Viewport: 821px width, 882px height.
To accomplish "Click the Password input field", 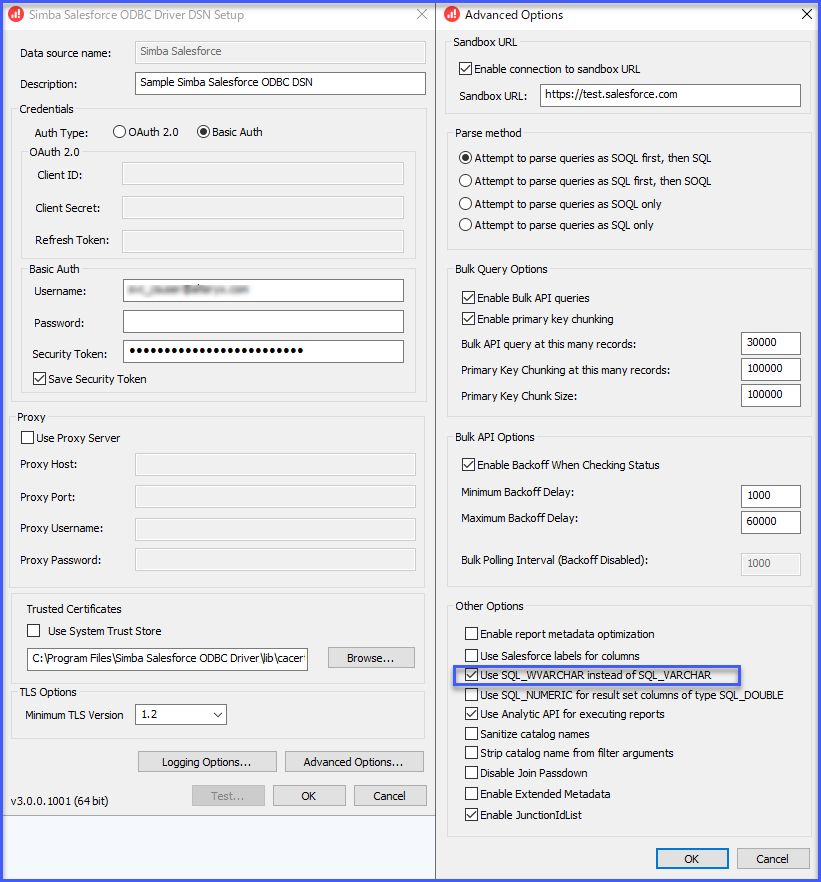I will coord(263,322).
